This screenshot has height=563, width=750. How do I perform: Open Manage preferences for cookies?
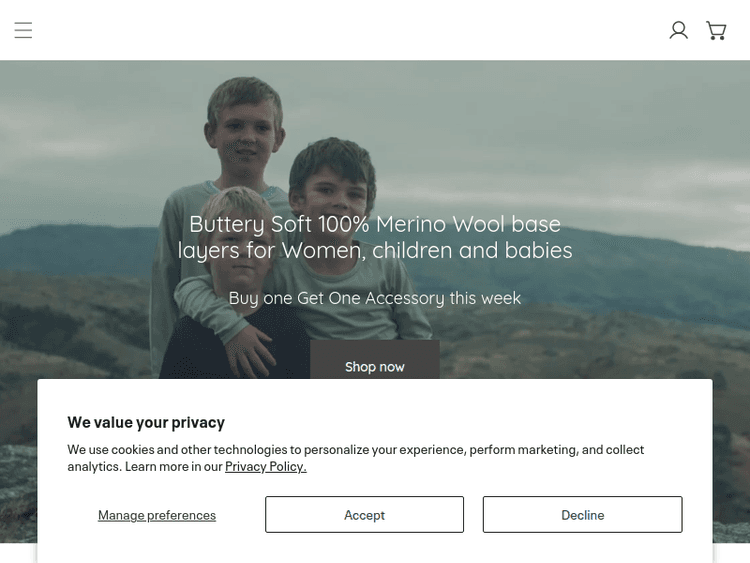point(157,515)
